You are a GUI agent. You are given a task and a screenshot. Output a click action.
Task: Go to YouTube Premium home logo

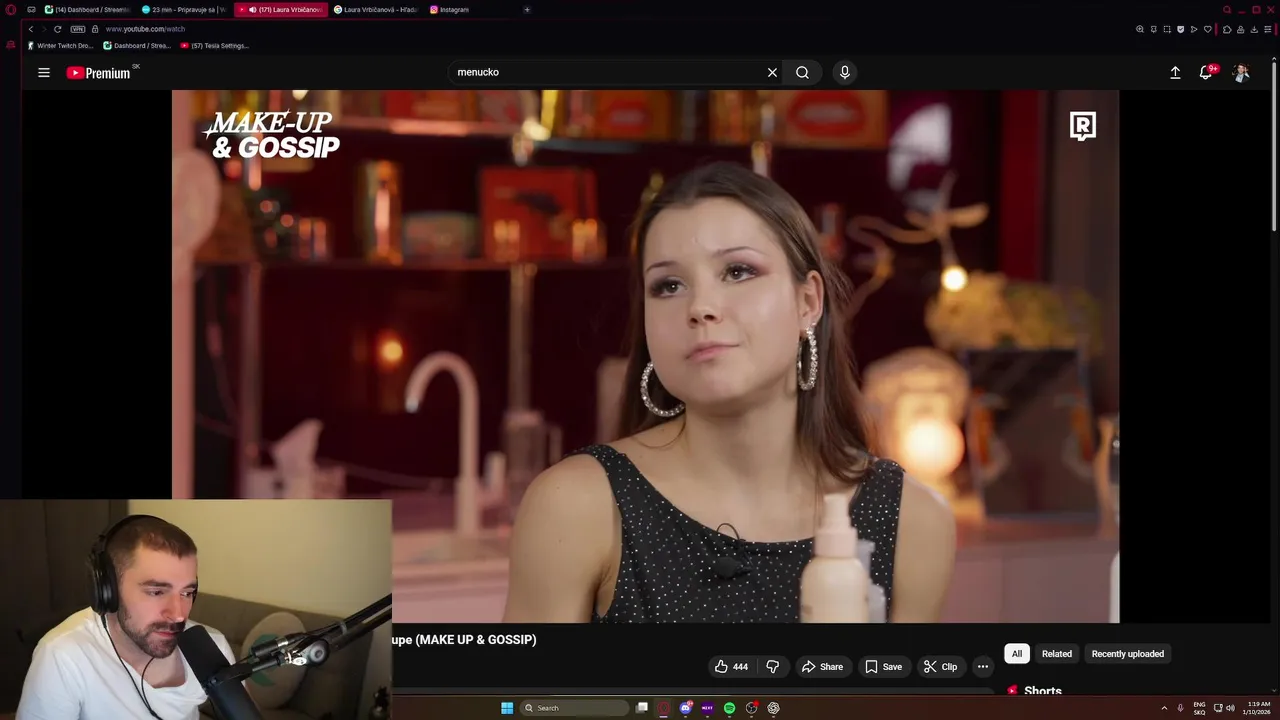(98, 73)
